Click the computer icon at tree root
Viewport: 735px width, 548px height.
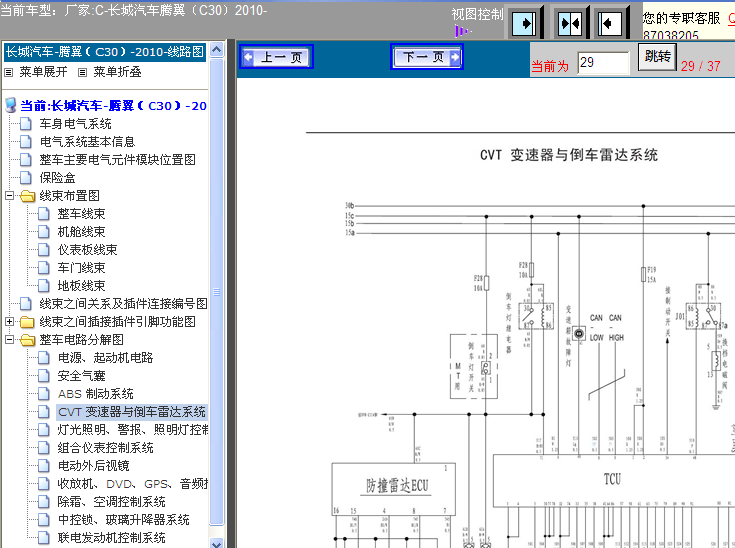click(11, 105)
